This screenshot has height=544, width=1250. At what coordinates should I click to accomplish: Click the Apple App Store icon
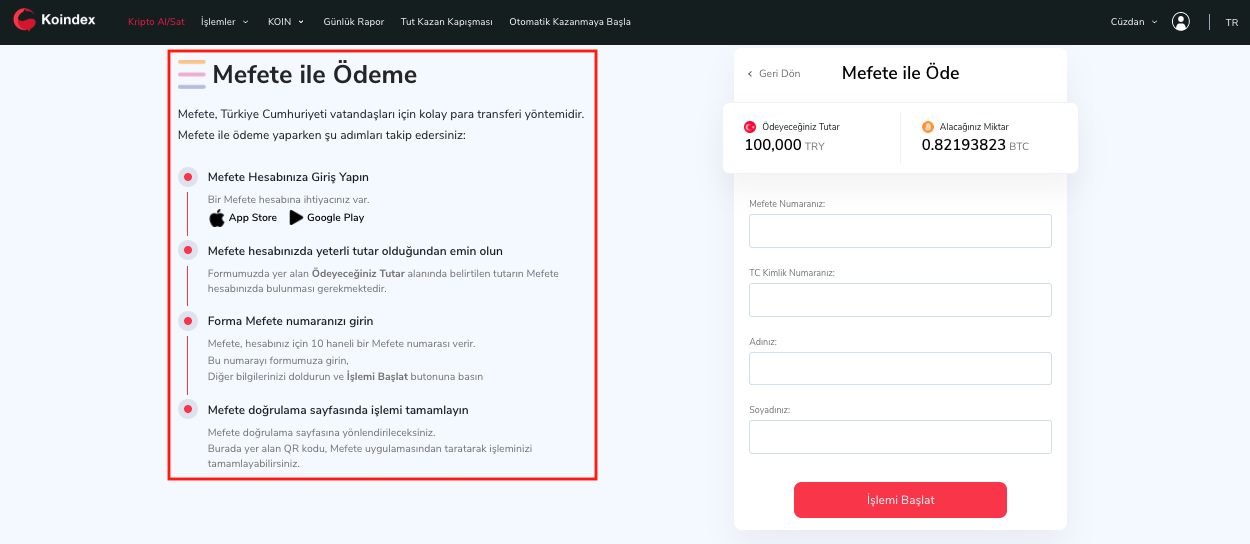(x=217, y=218)
